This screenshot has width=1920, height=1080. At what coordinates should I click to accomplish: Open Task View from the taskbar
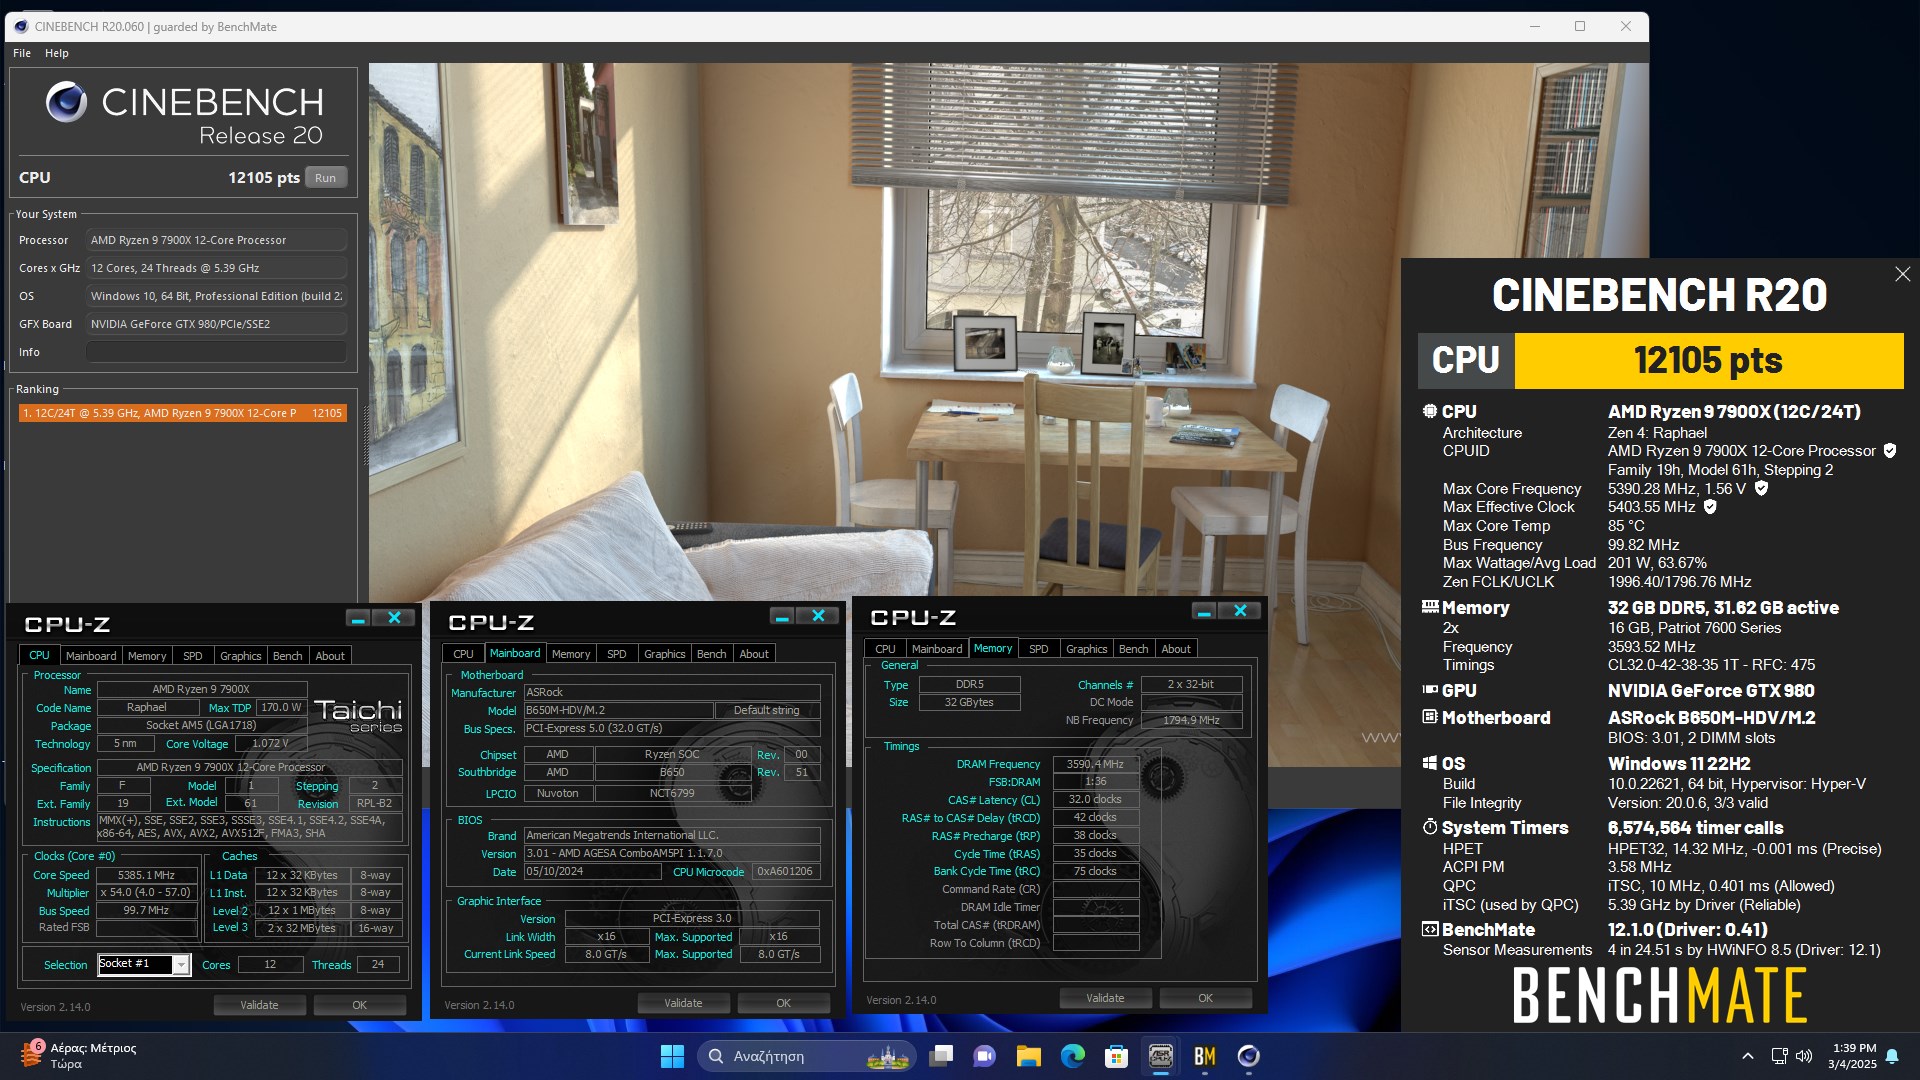(941, 1056)
